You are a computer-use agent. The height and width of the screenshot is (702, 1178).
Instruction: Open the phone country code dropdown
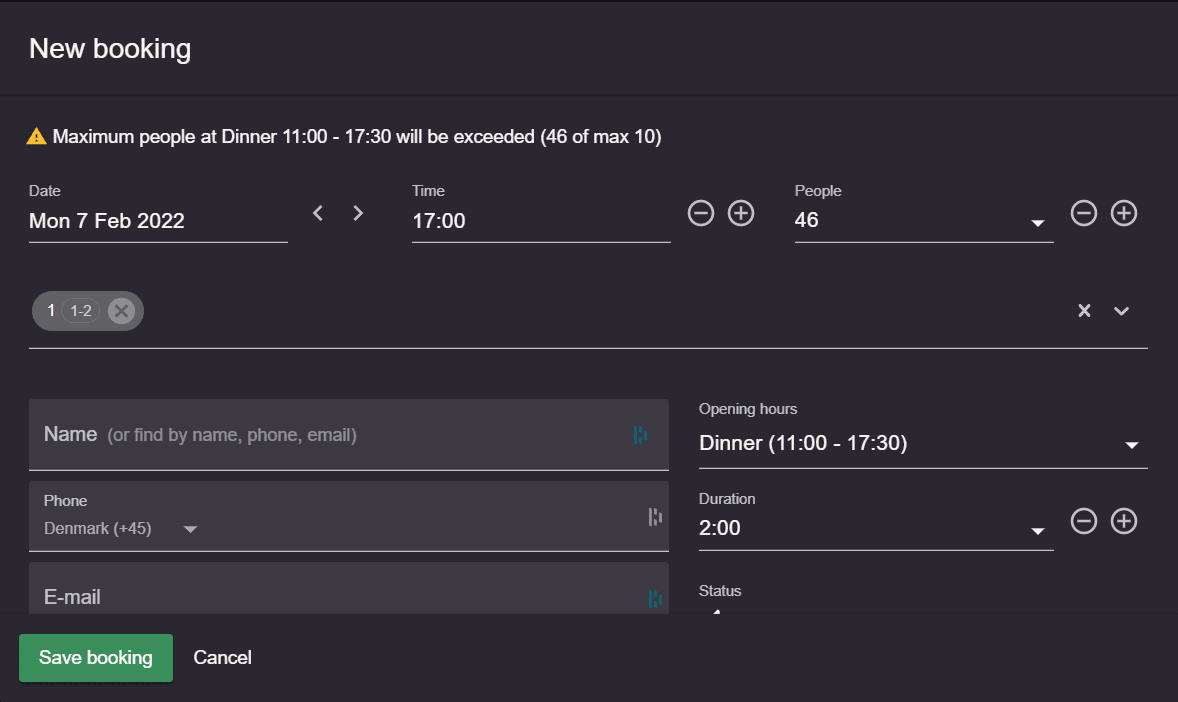[190, 528]
